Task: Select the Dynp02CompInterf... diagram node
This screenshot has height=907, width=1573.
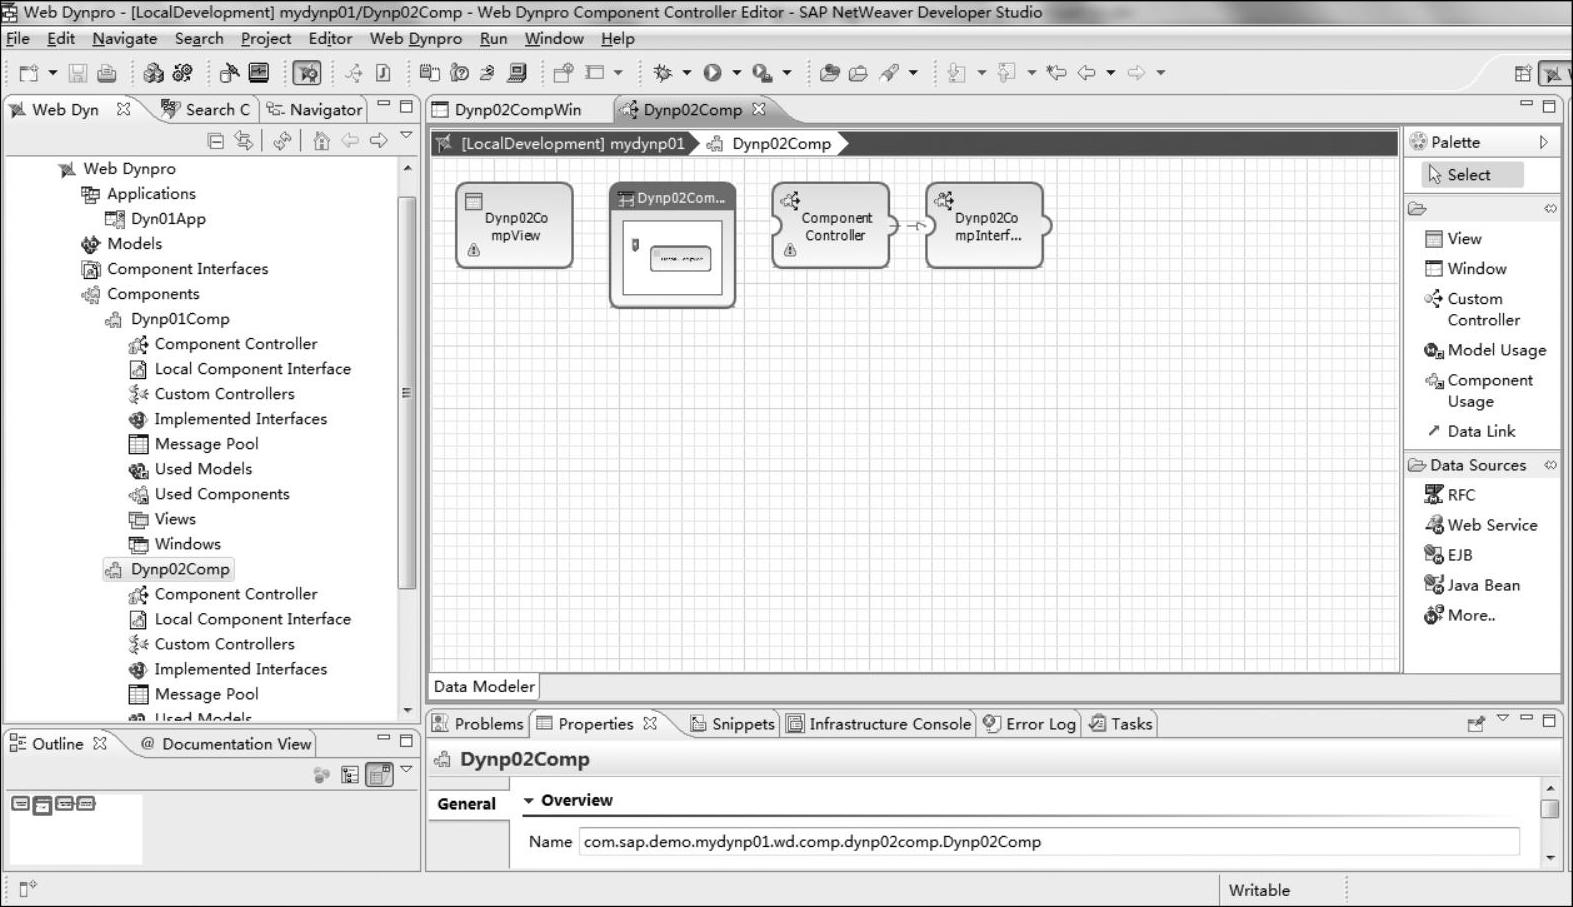Action: tap(985, 226)
